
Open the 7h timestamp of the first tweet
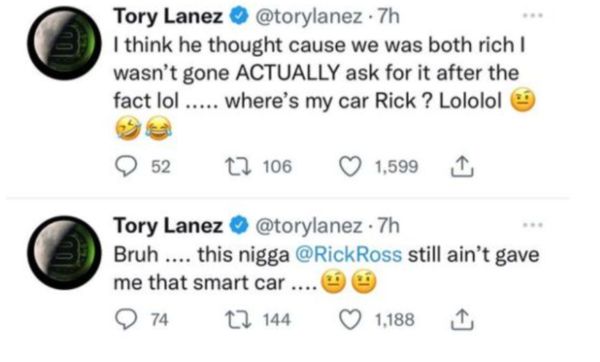click(x=388, y=17)
